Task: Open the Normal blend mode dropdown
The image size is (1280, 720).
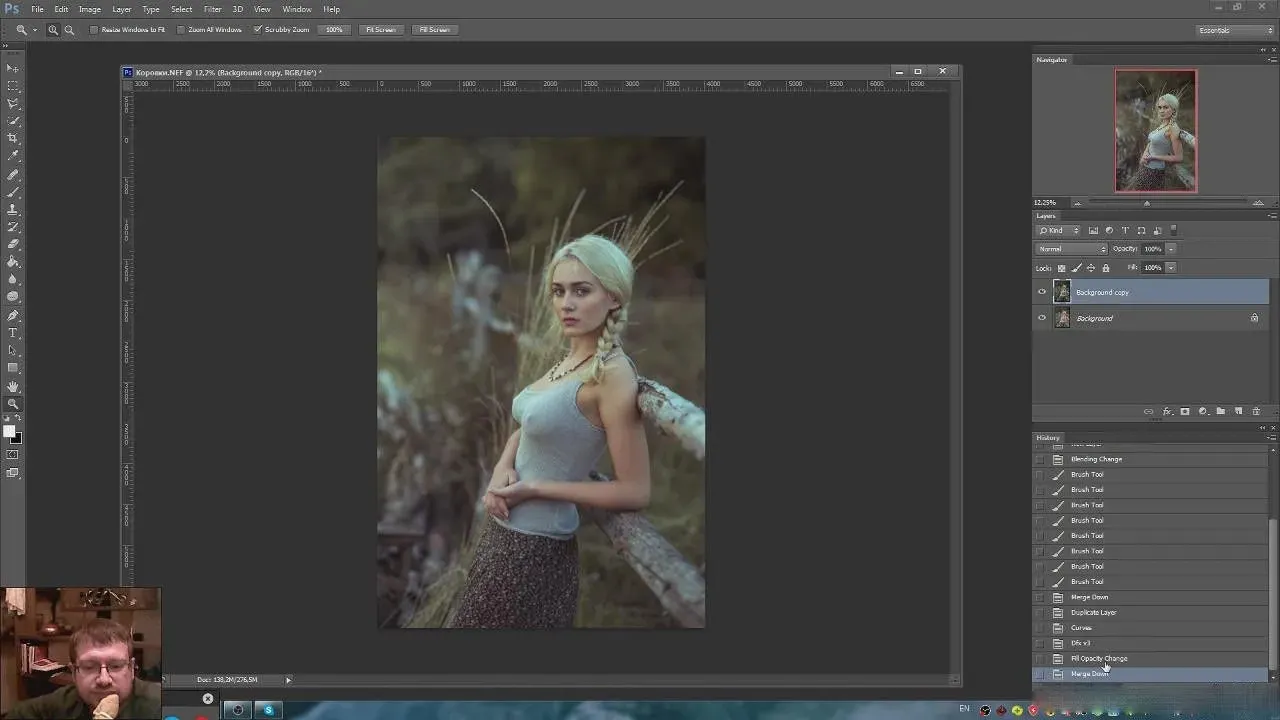Action: click(1072, 249)
